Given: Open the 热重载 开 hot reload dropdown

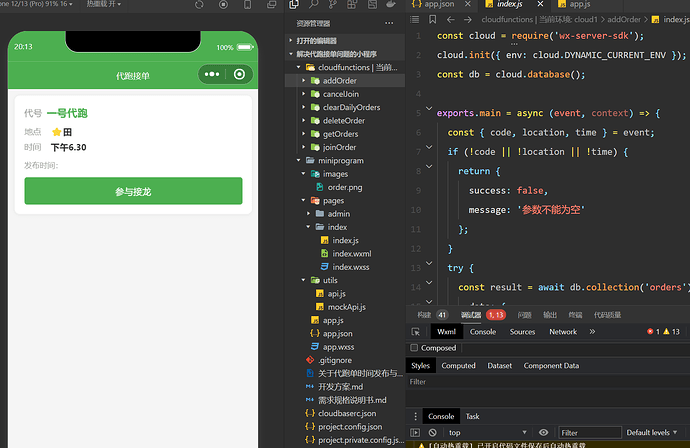Looking at the screenshot, I should pos(103,4).
